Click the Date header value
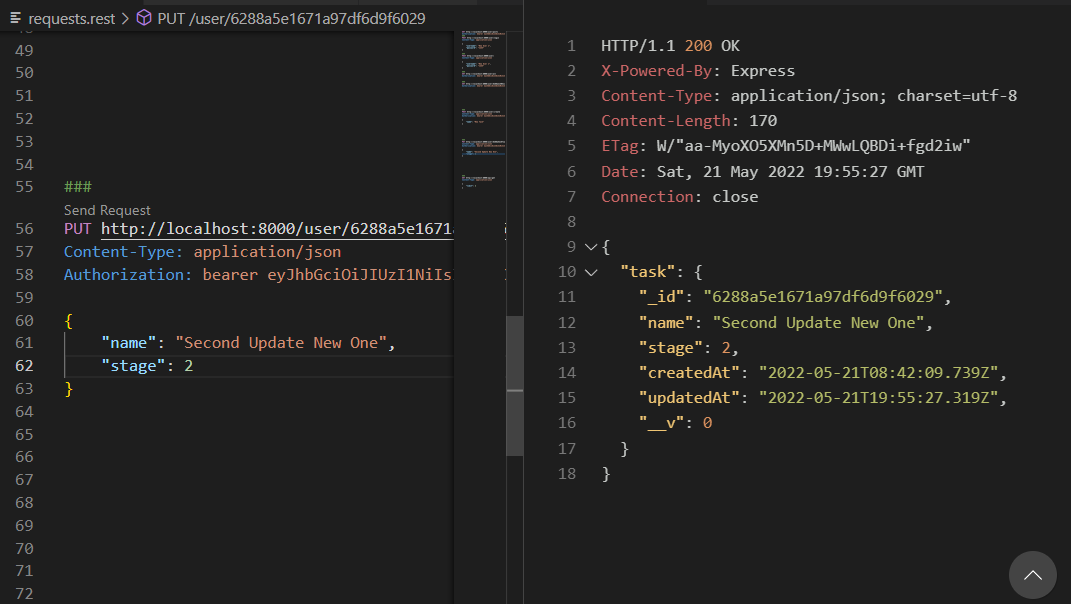This screenshot has width=1071, height=604. click(790, 171)
